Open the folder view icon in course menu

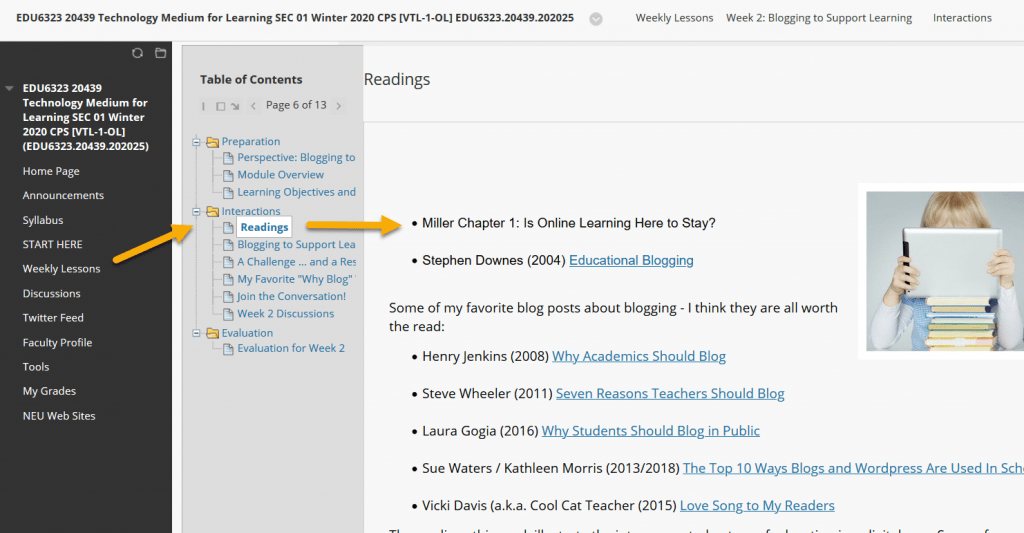coord(161,53)
